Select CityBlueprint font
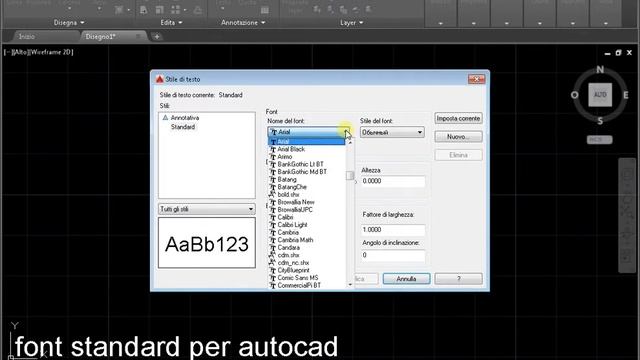Image resolution: width=640 pixels, height=360 pixels. [293, 270]
